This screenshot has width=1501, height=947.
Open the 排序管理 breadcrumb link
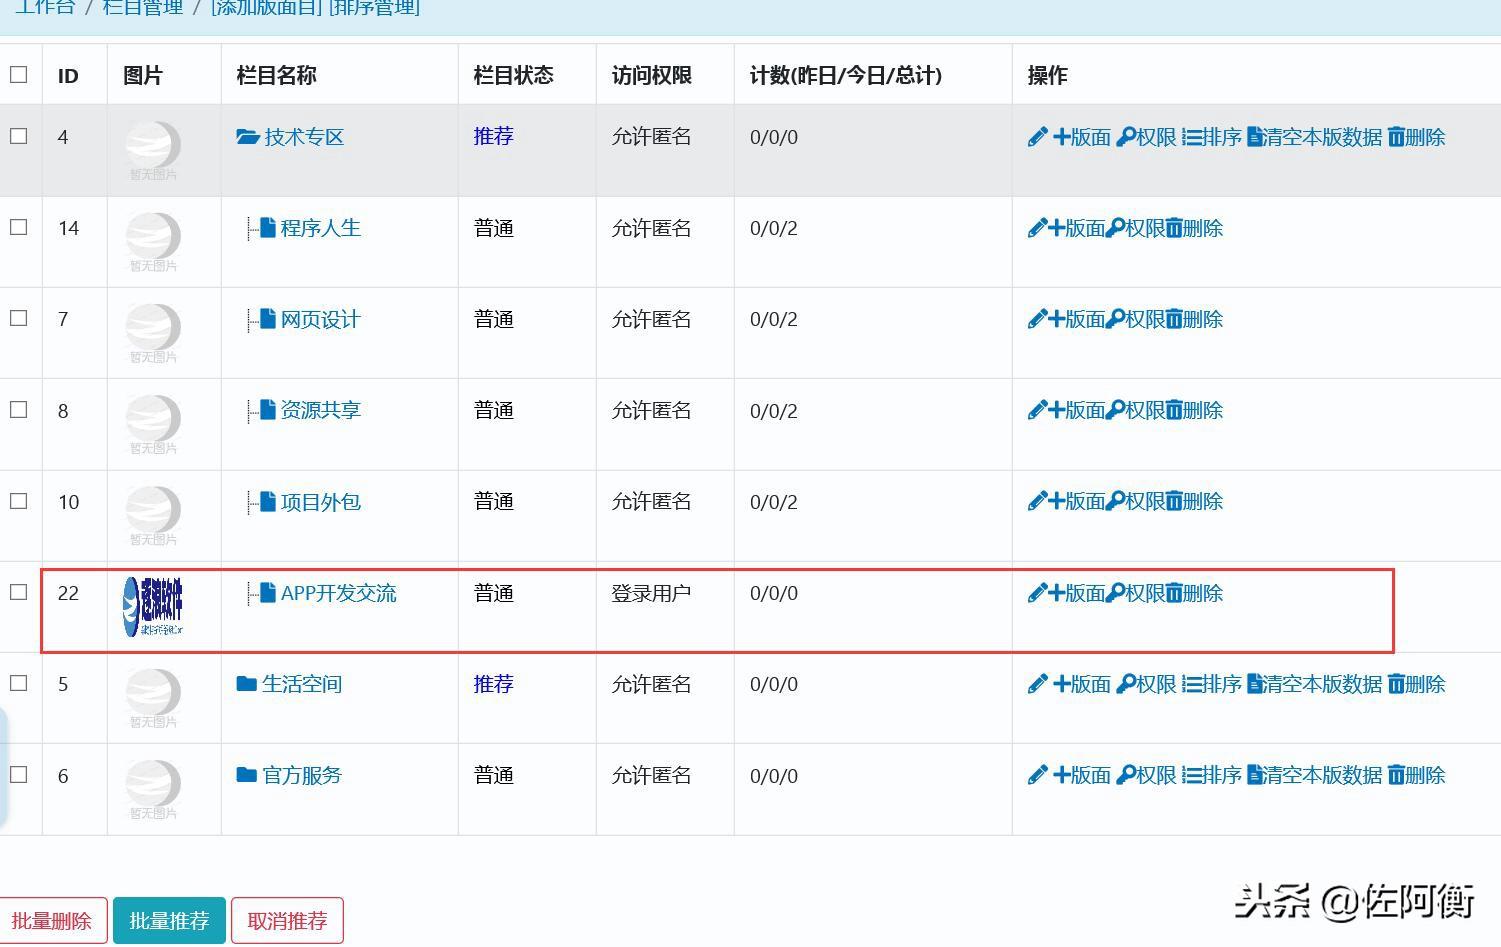pos(374,8)
